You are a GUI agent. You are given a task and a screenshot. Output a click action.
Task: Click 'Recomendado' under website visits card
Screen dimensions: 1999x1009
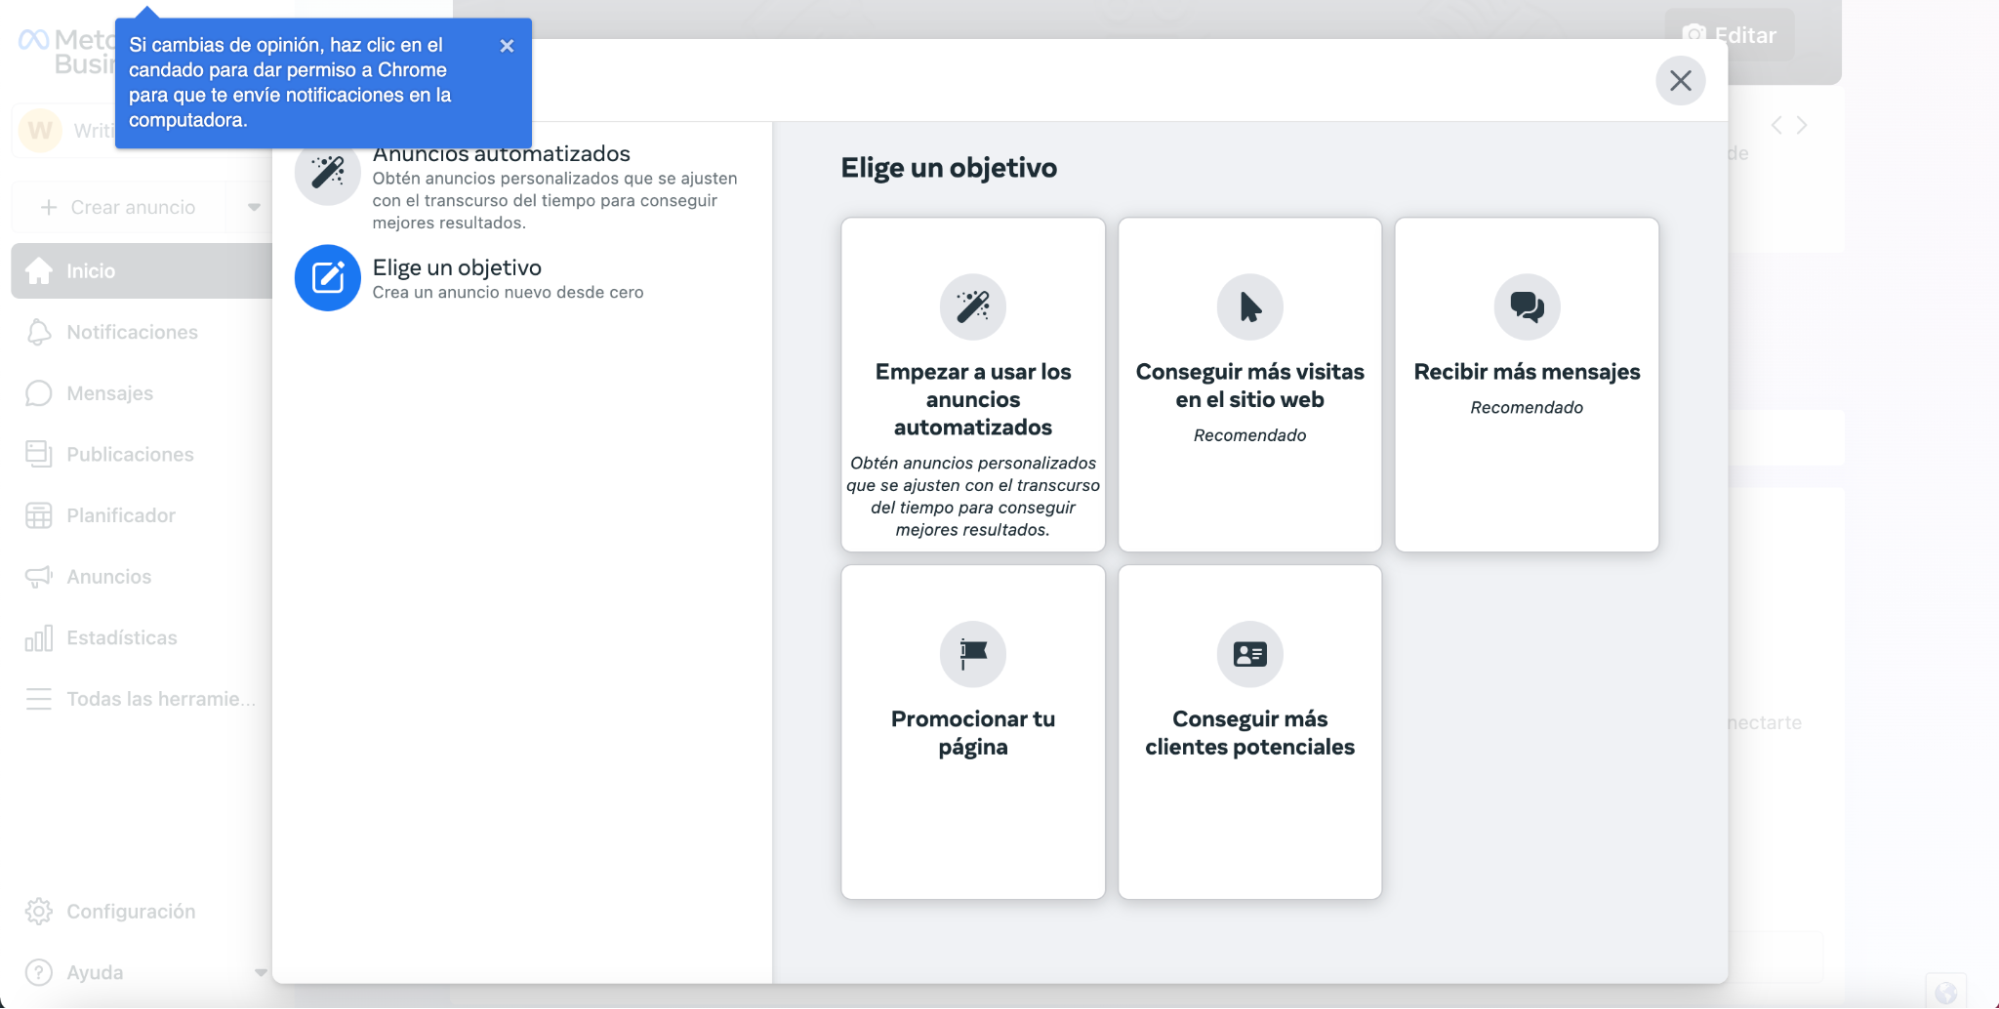coord(1250,435)
